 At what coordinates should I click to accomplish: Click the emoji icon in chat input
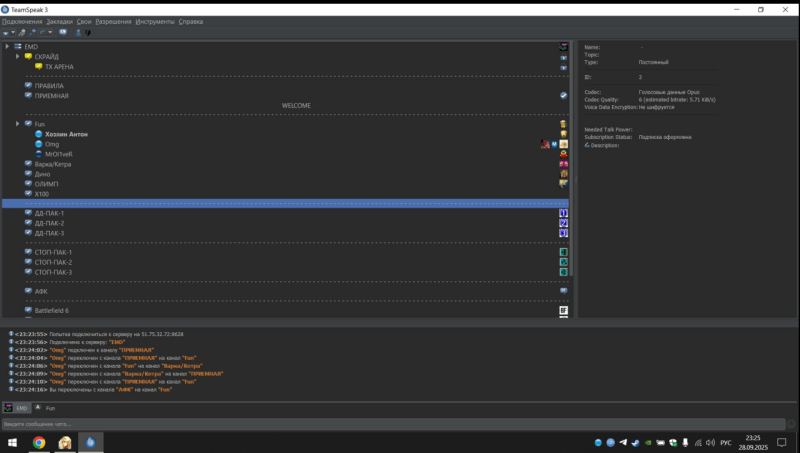(791, 424)
